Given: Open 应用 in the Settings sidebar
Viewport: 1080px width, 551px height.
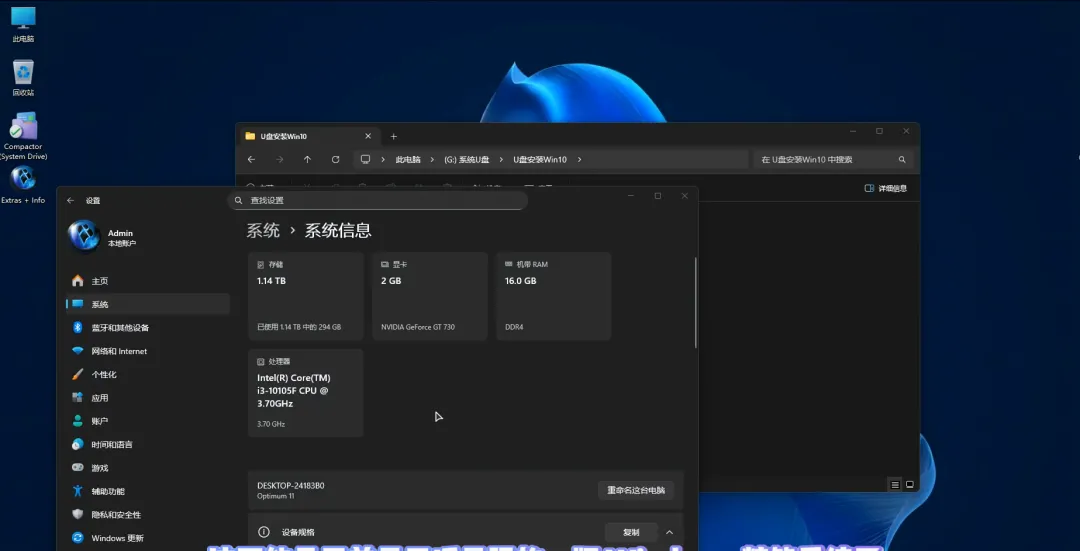Looking at the screenshot, I should click(148, 398).
